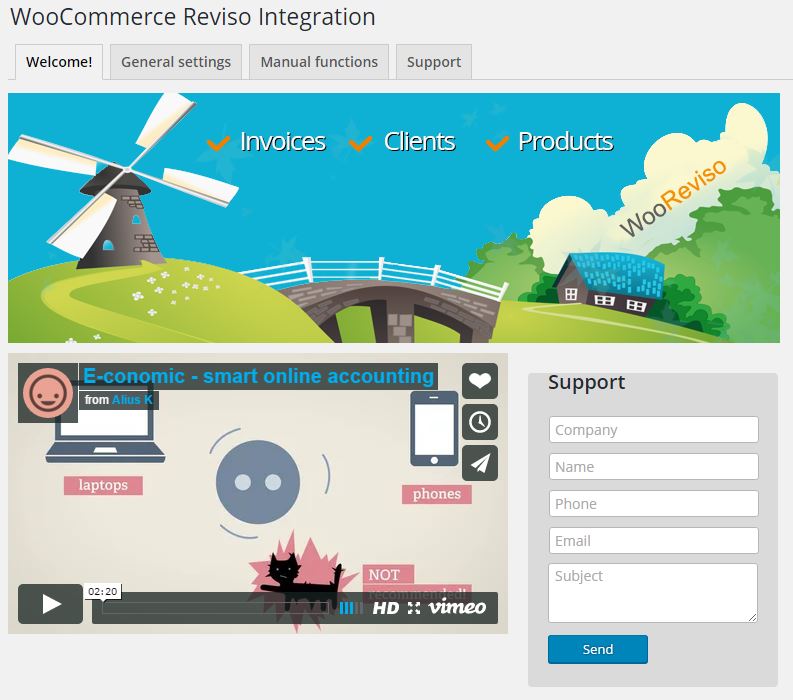Click the Subject text area
793x700 pixels.
[x=653, y=593]
